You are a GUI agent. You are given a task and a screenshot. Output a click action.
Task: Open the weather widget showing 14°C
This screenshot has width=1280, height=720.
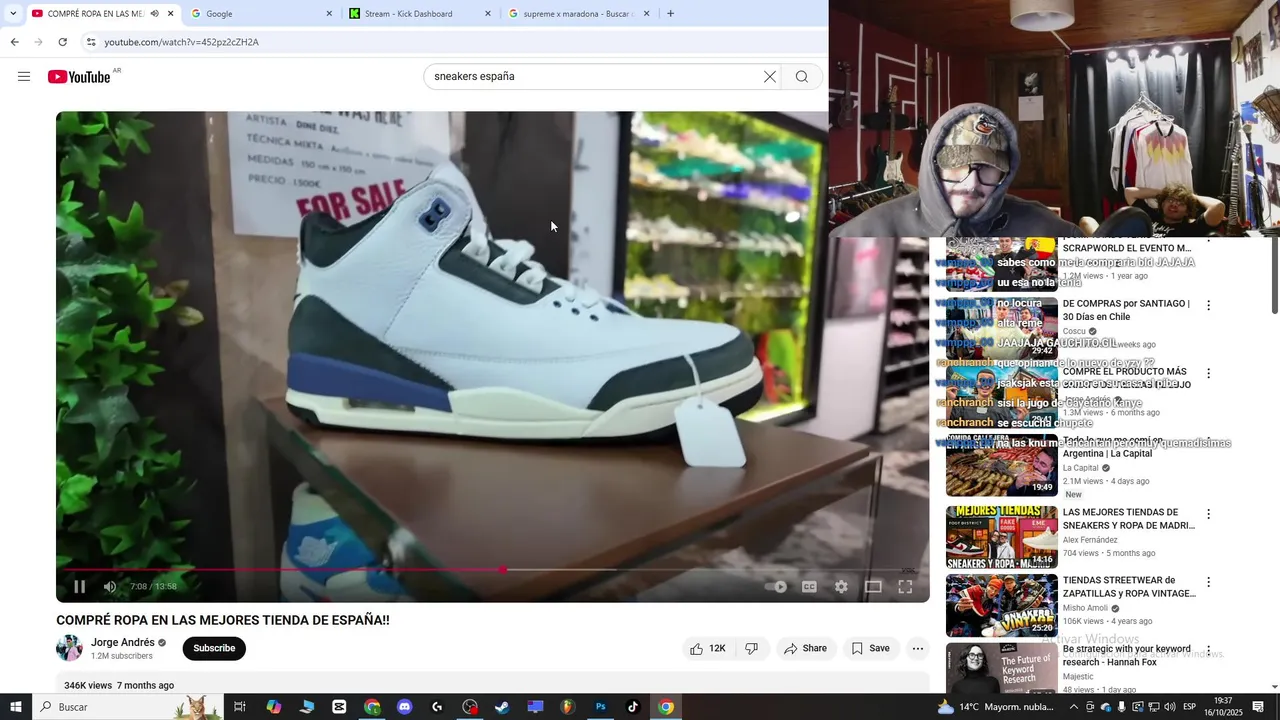click(x=996, y=707)
